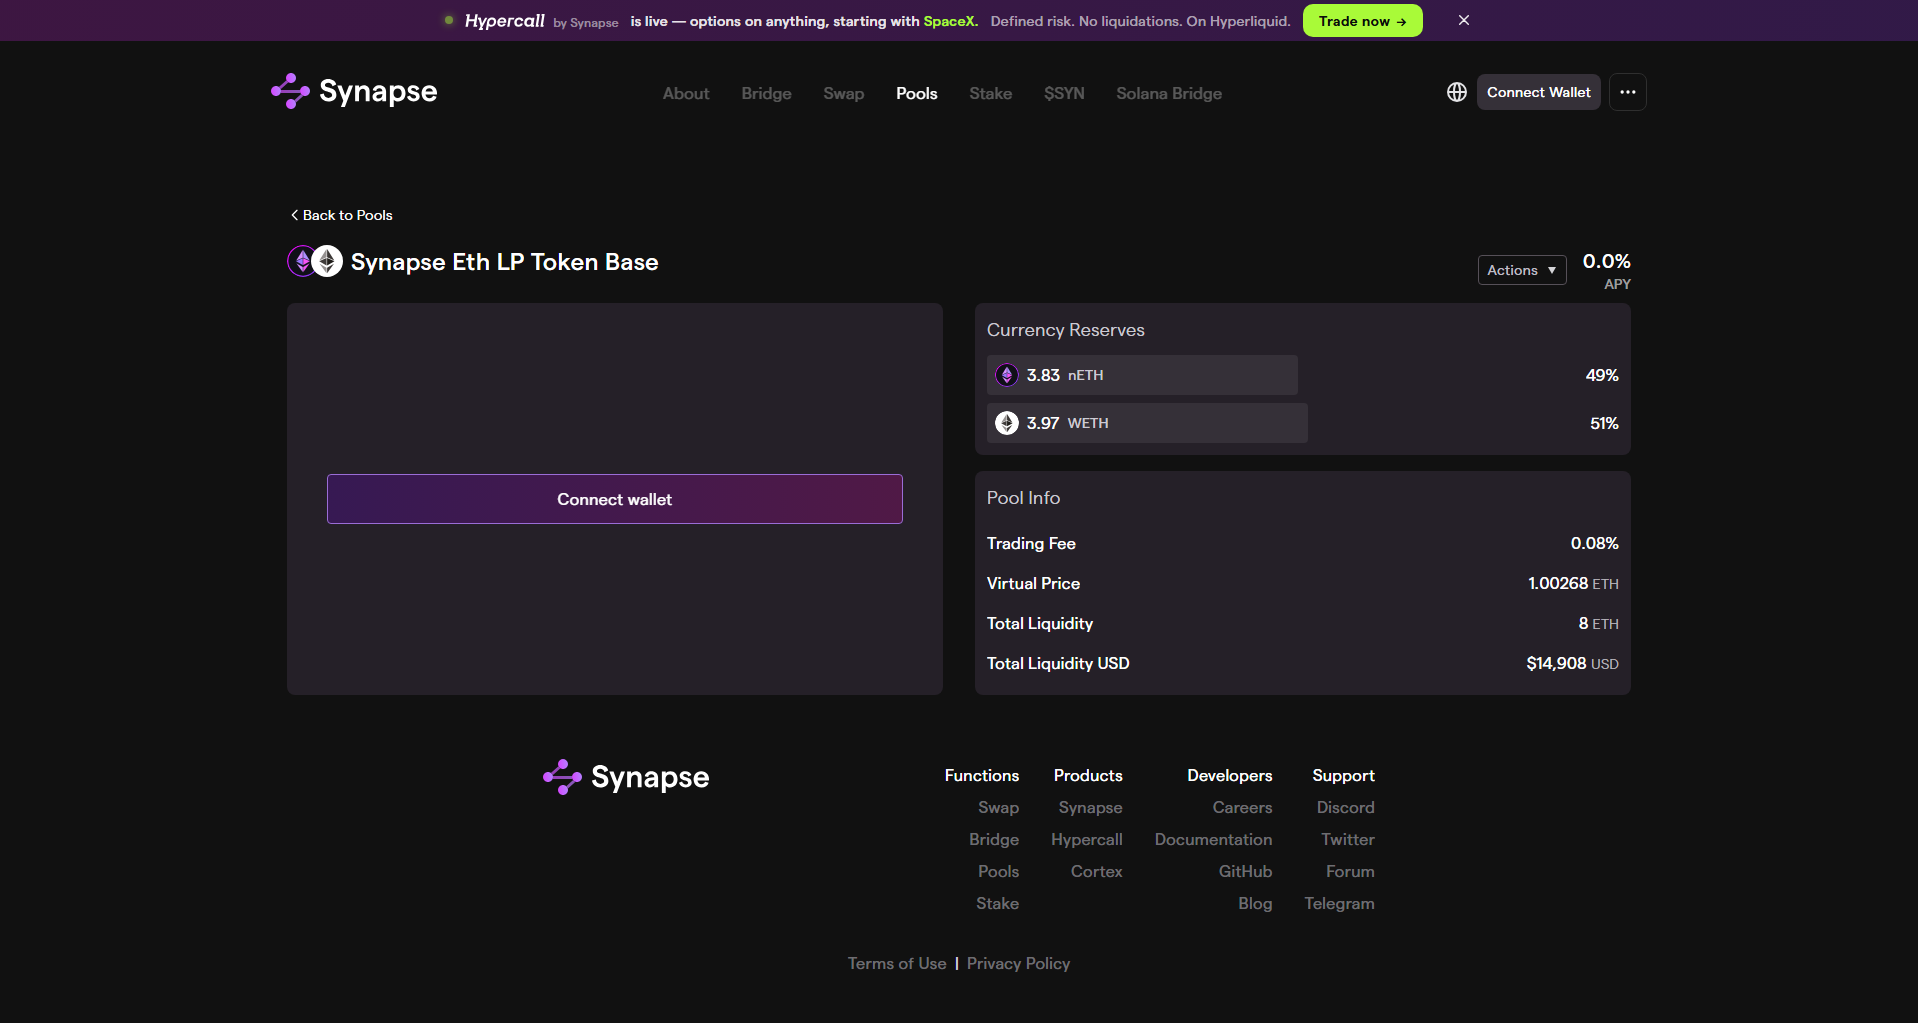
Task: Open the Careers link
Action: tap(1243, 807)
